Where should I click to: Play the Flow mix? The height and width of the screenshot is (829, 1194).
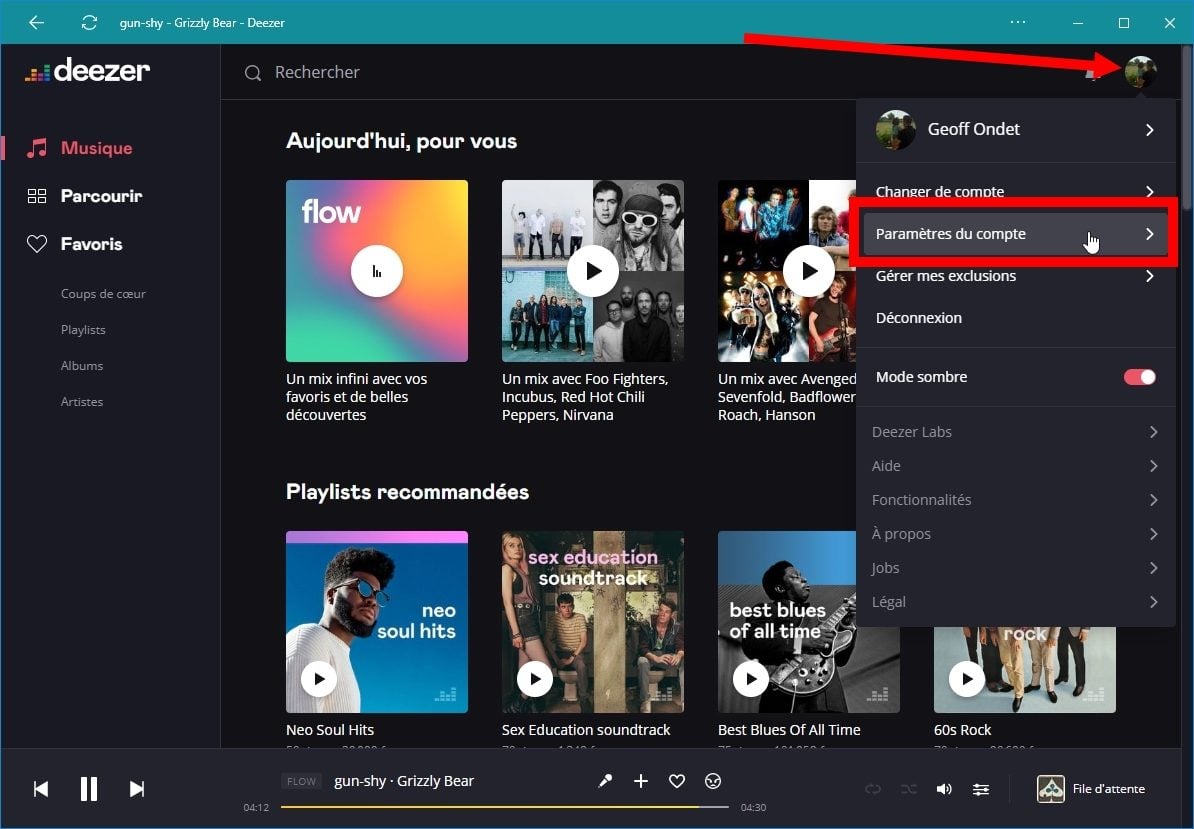[x=377, y=271]
